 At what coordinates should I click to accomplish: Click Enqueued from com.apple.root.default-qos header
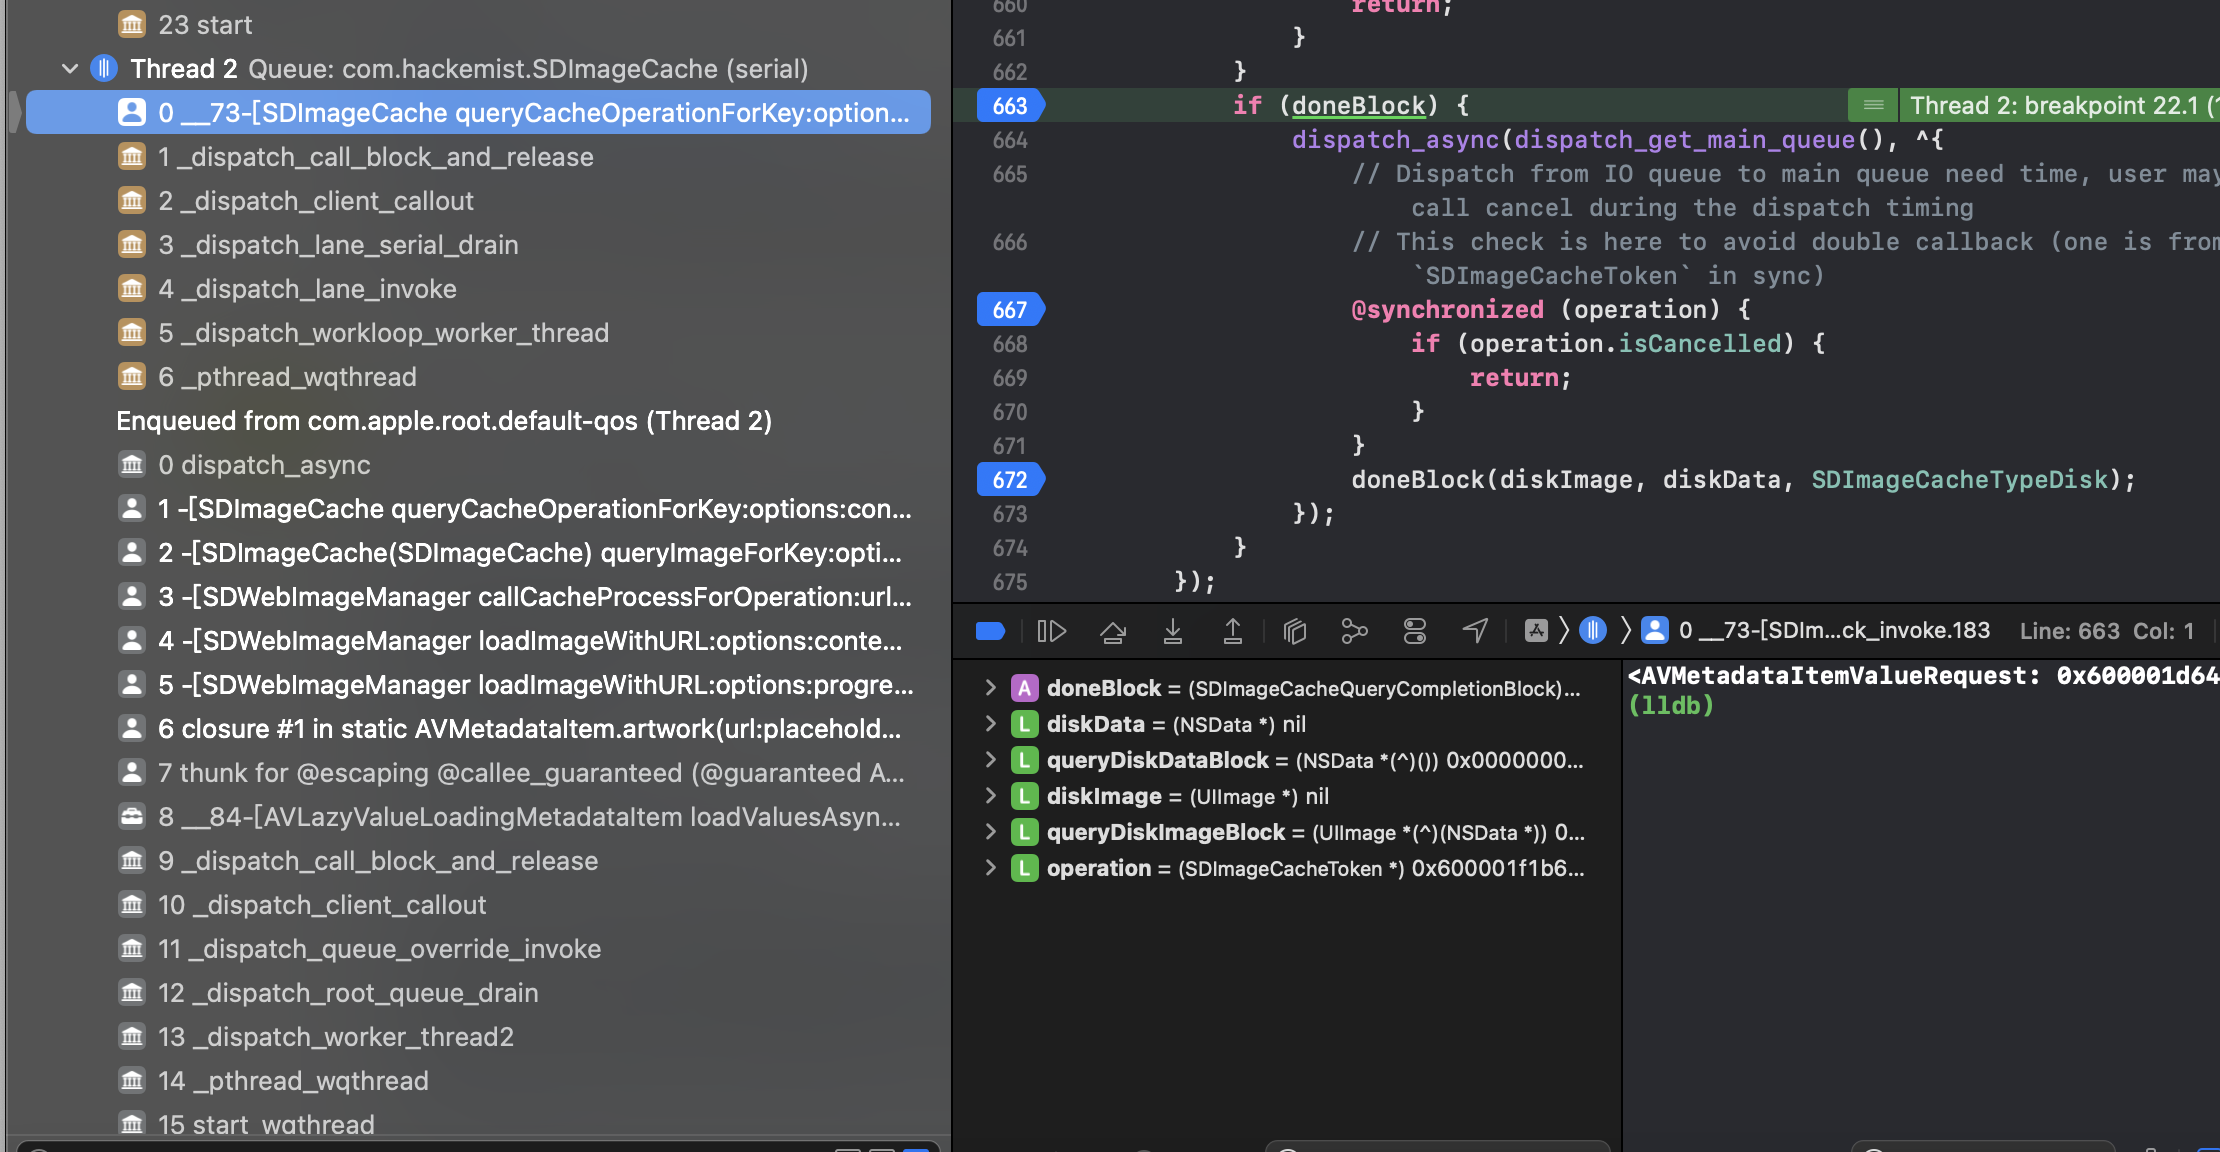coord(444,421)
